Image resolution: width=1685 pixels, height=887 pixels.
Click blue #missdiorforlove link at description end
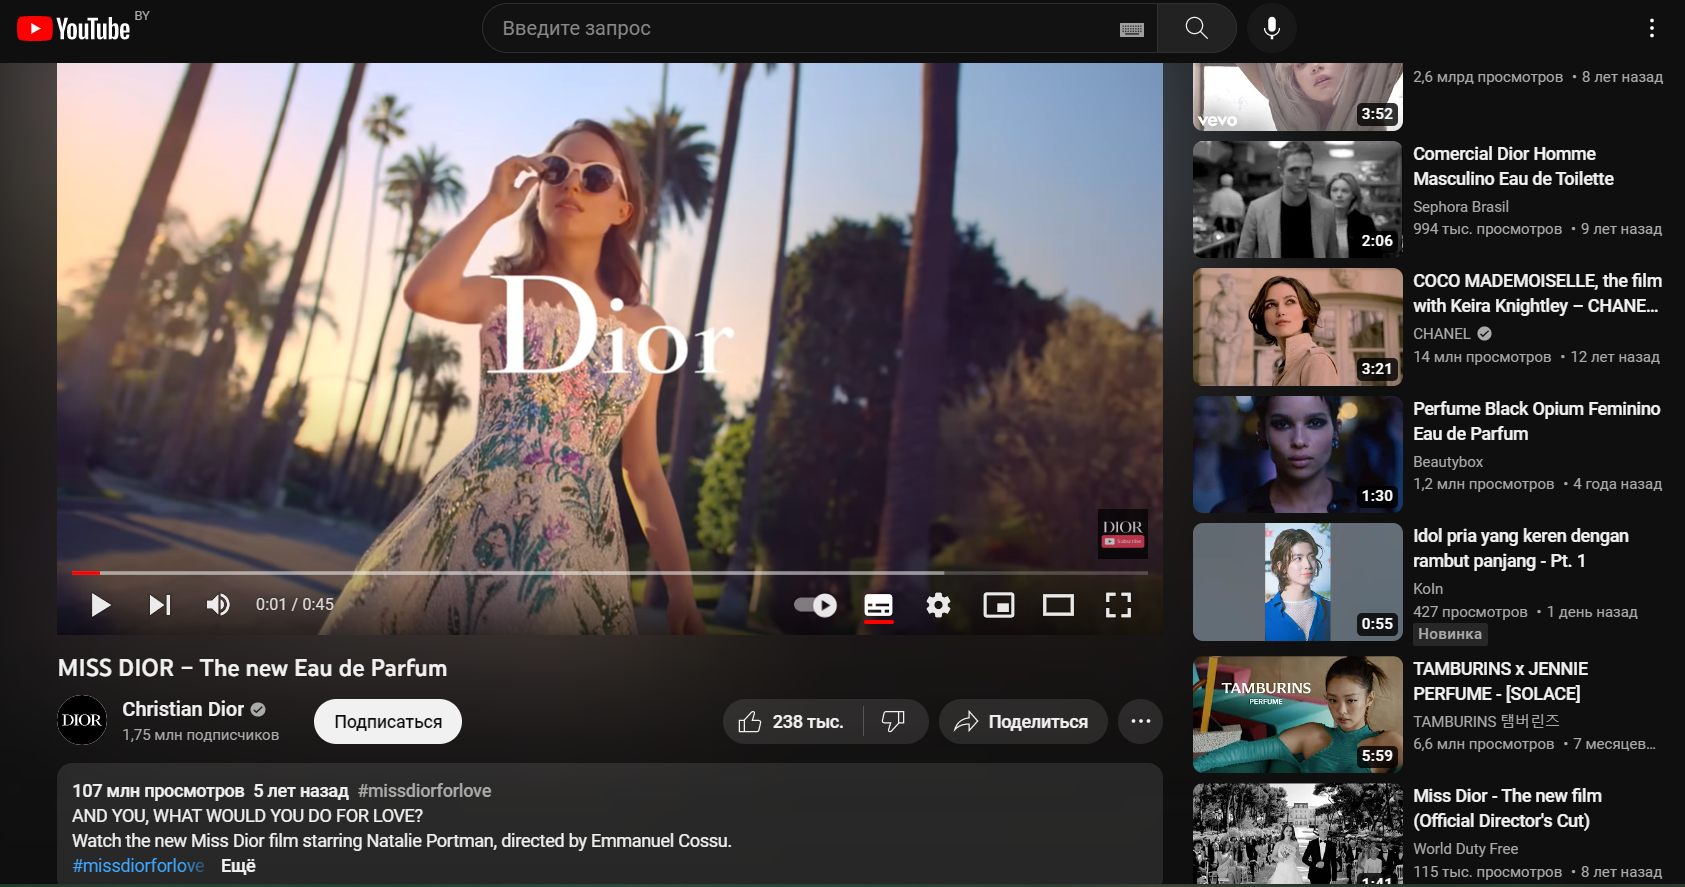[x=138, y=866]
